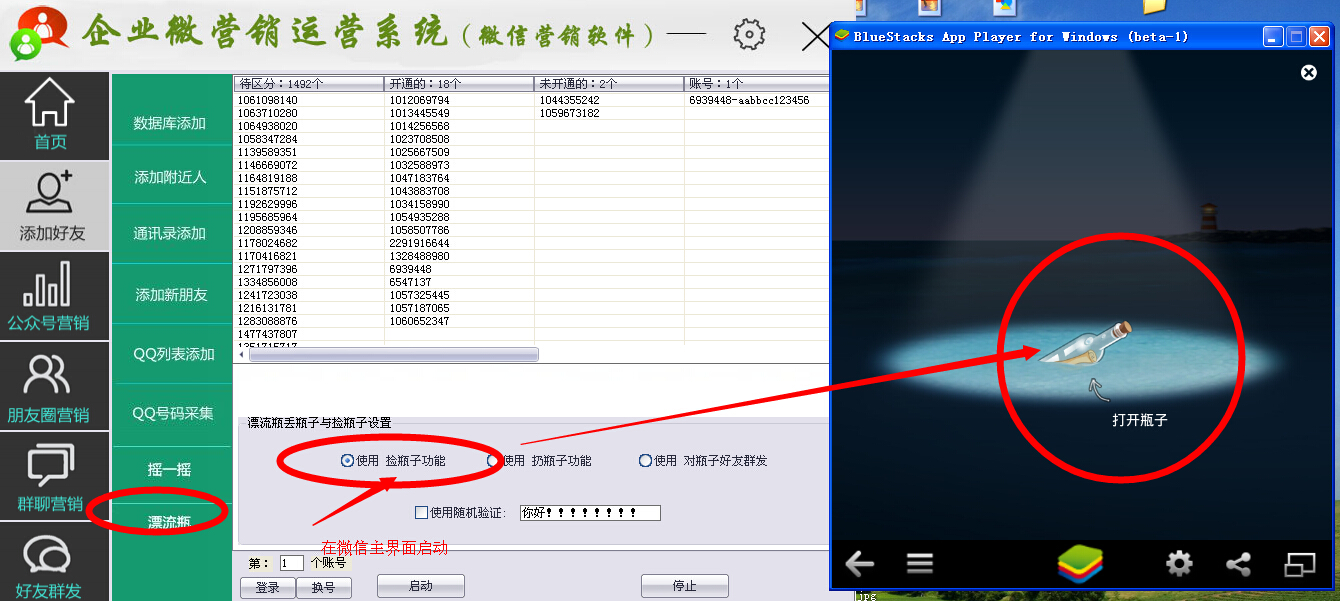Toggle BlueStacks full screen icon

click(1300, 564)
